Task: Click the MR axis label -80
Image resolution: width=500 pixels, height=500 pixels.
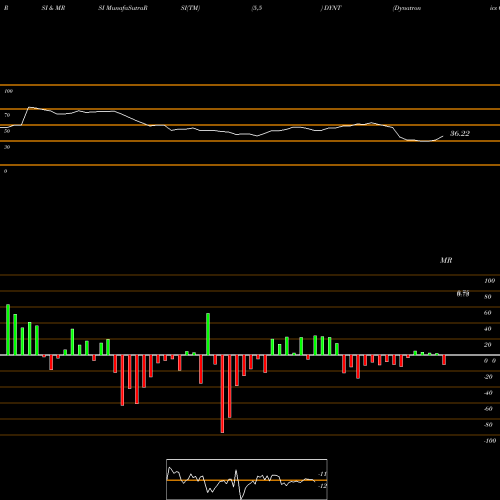Action: [488, 425]
